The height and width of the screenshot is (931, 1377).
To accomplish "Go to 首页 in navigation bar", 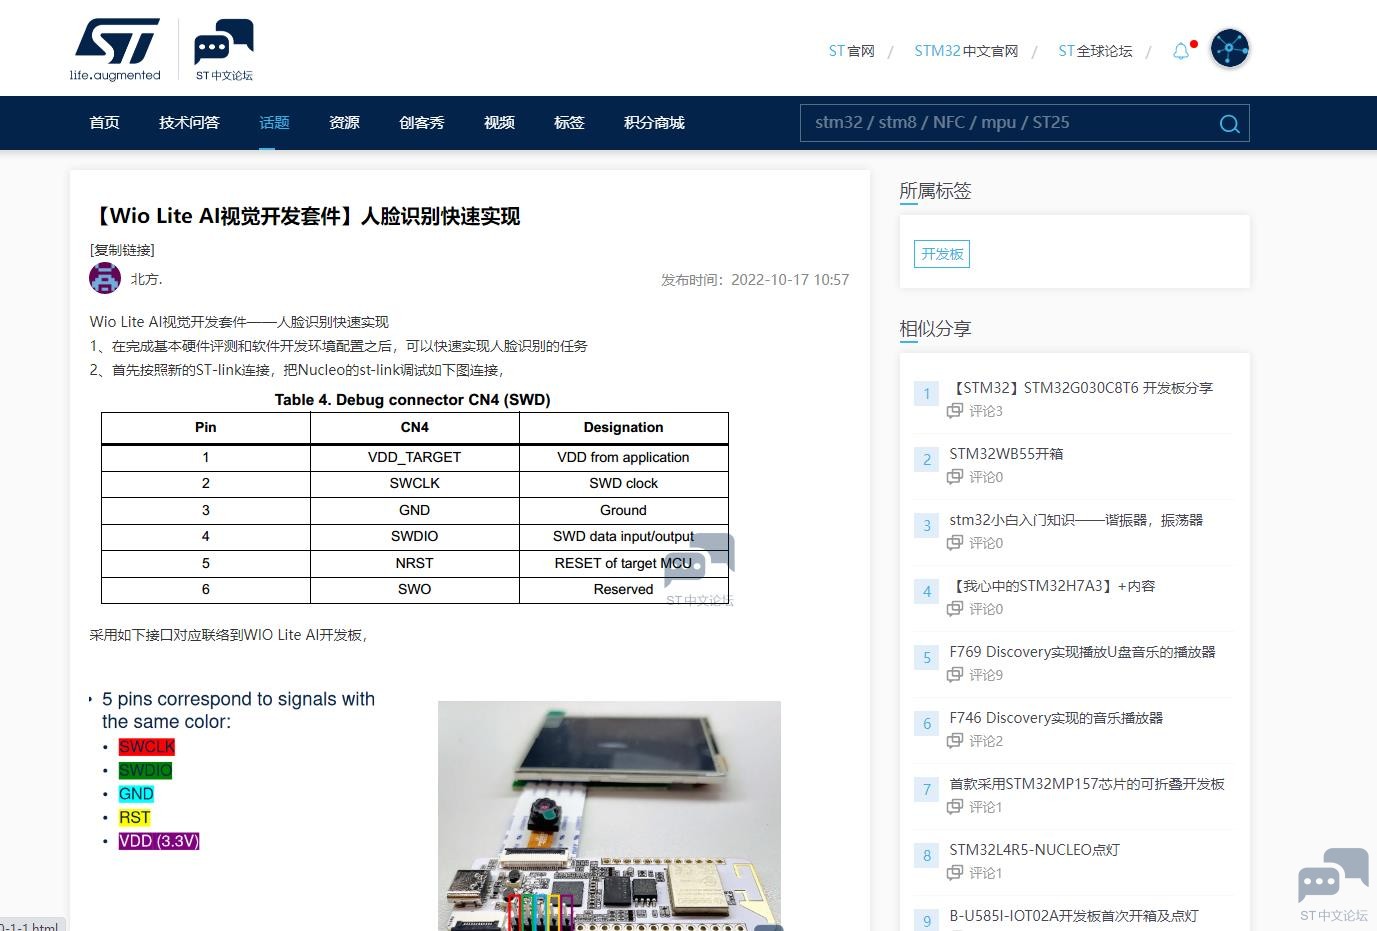I will [104, 123].
